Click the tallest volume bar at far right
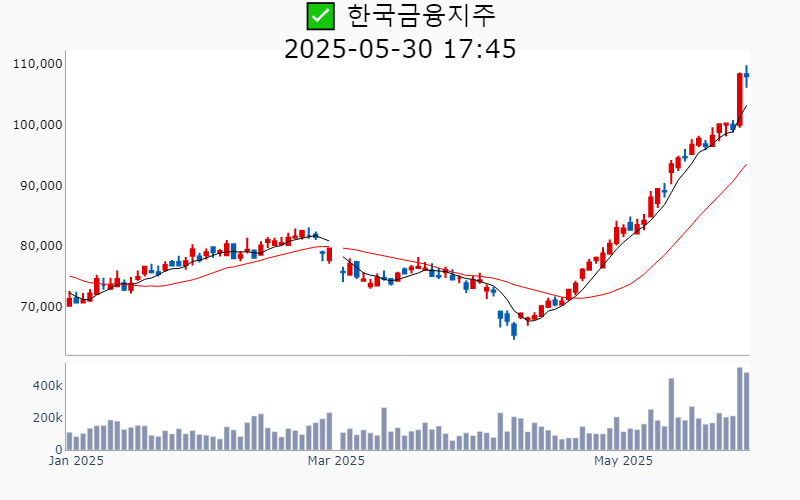 tap(739, 409)
